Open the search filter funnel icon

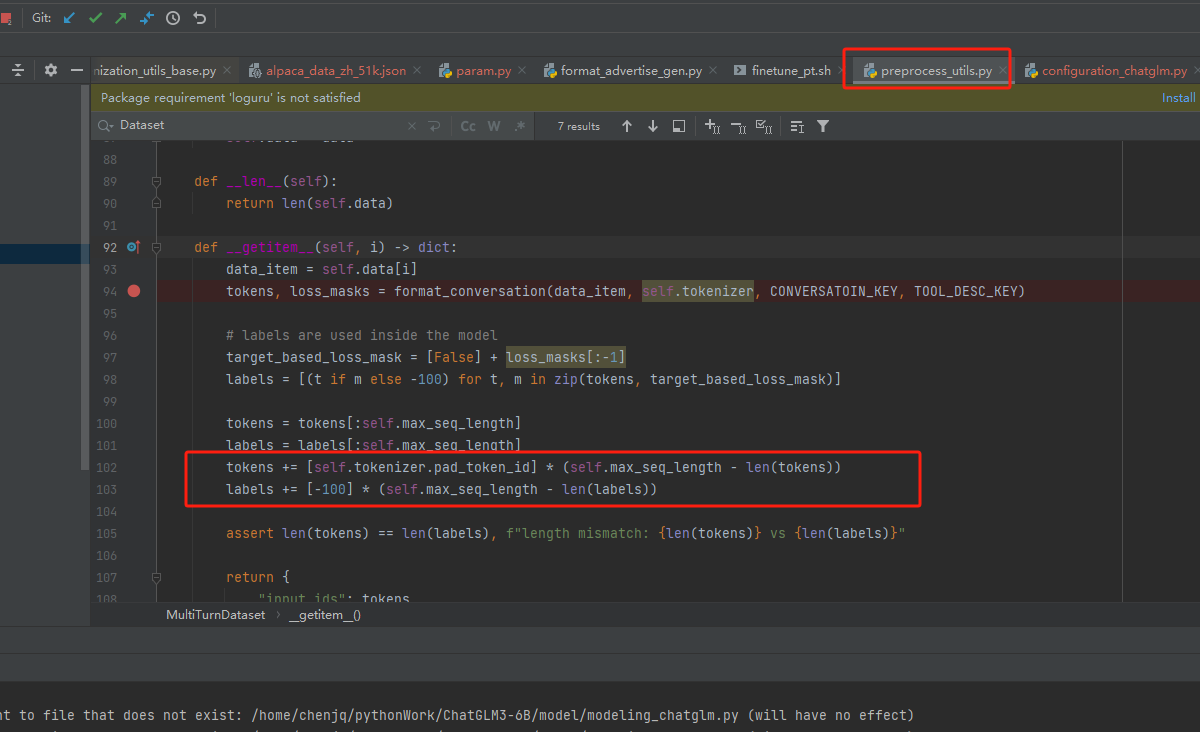click(823, 125)
